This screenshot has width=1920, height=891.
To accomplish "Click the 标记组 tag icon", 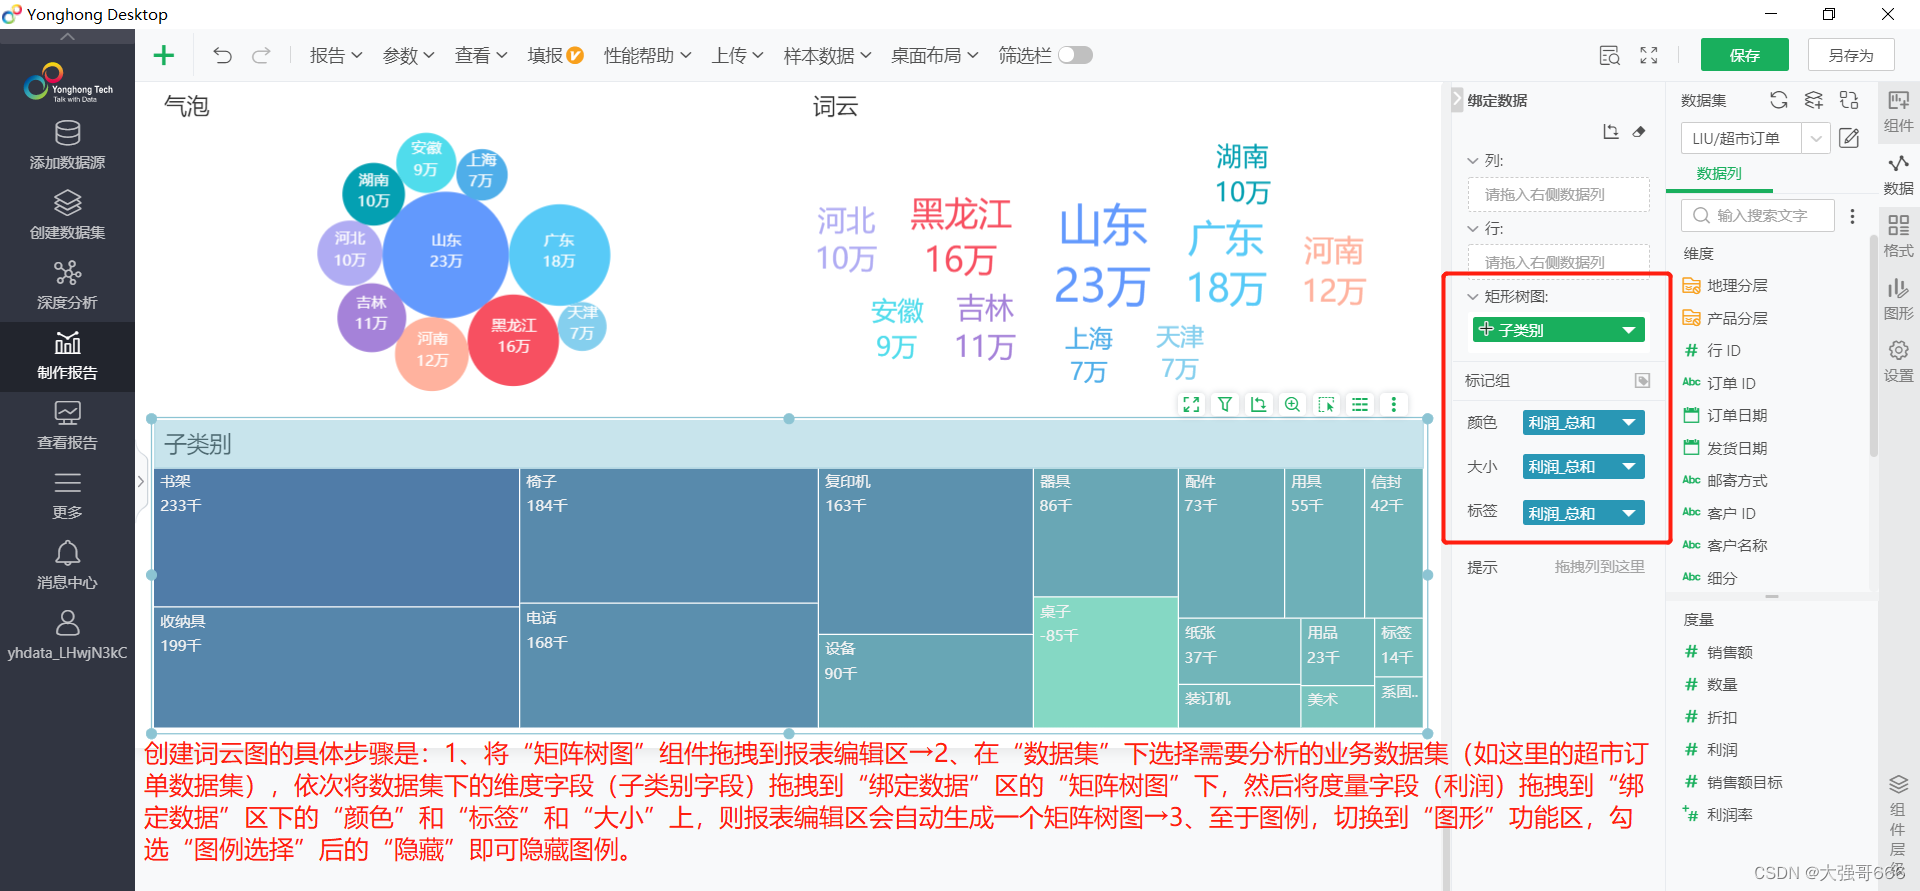I will click(x=1642, y=380).
